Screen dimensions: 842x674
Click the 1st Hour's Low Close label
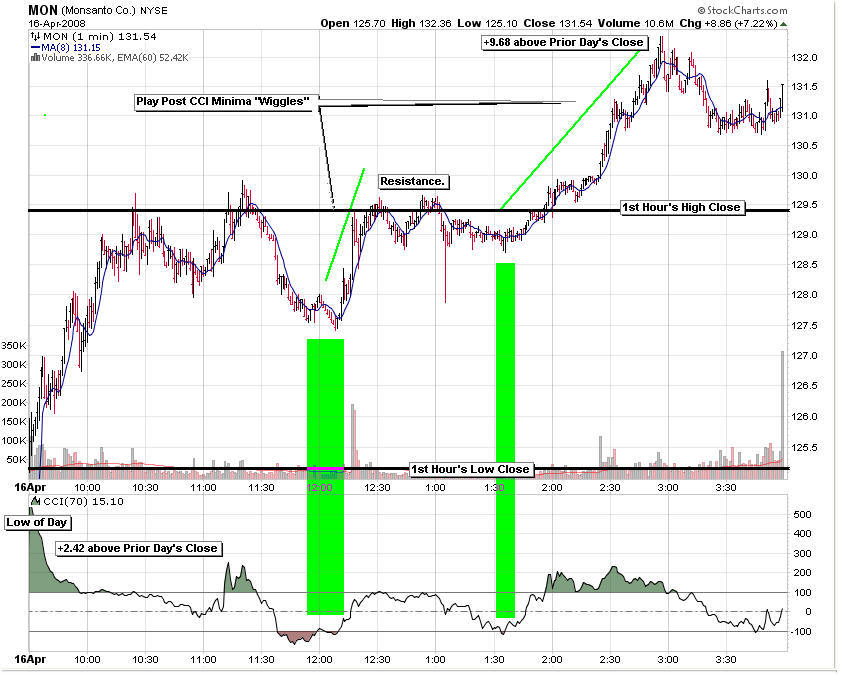470,469
